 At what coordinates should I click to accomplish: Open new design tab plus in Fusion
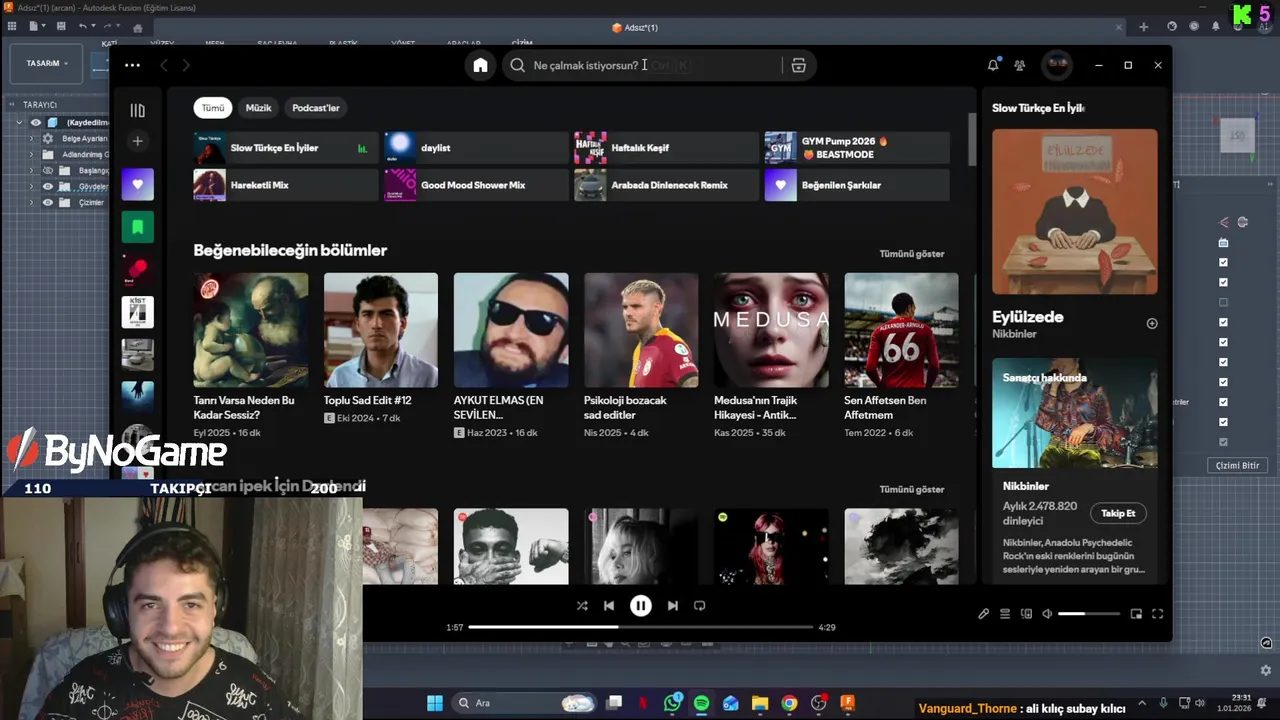coord(1144,27)
